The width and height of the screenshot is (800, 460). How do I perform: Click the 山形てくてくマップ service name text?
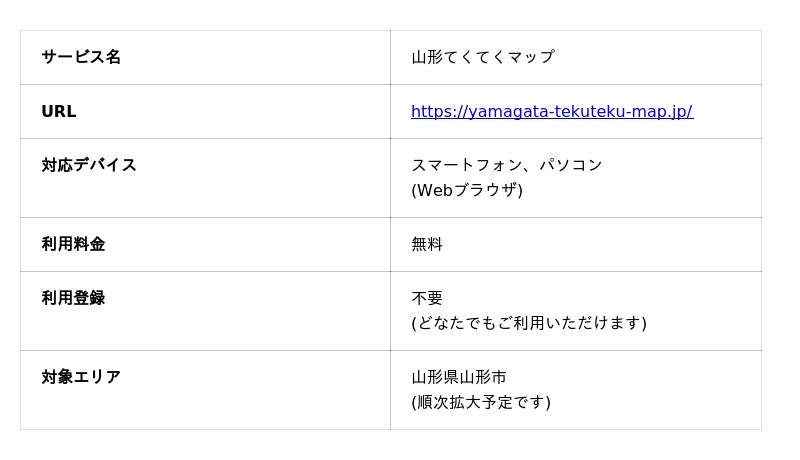(x=482, y=57)
